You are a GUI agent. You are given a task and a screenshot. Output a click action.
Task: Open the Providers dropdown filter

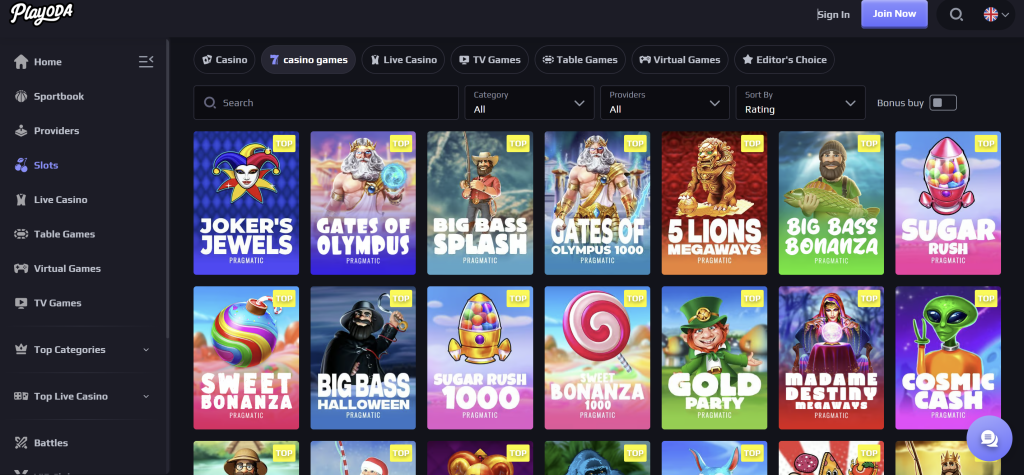click(664, 103)
